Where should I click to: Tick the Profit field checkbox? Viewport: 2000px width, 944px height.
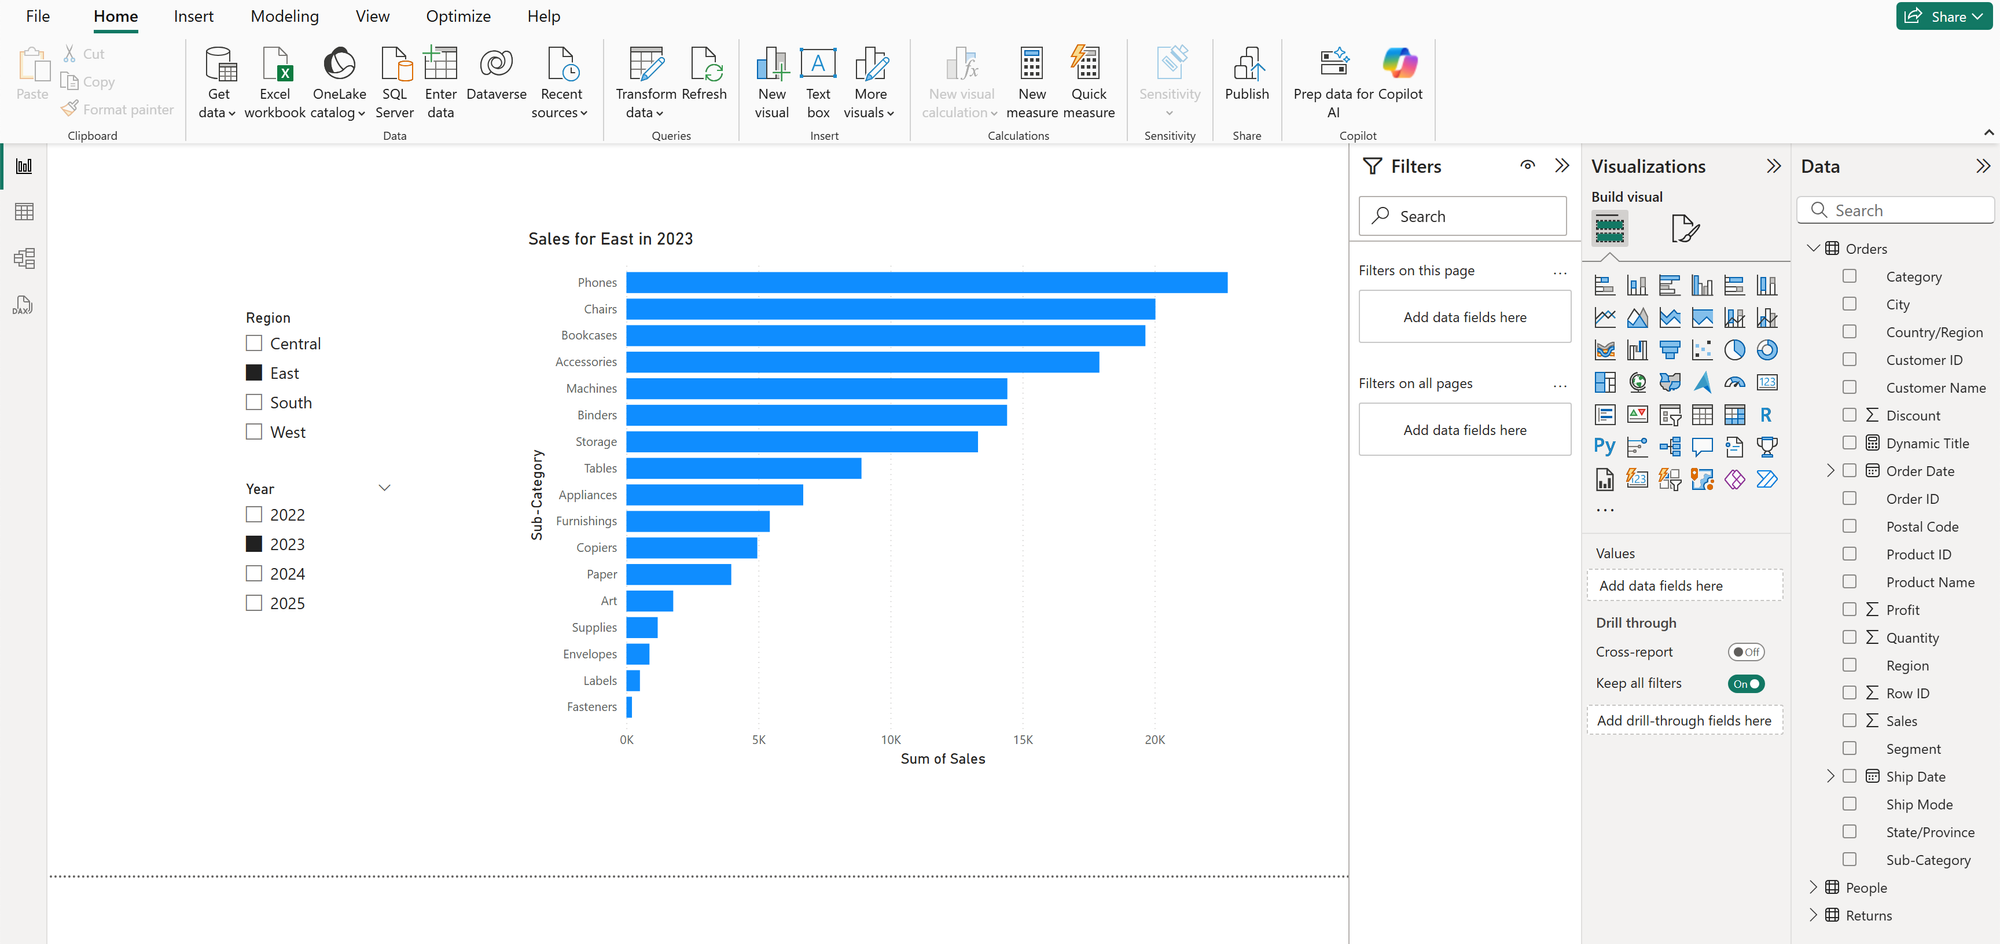coord(1849,610)
